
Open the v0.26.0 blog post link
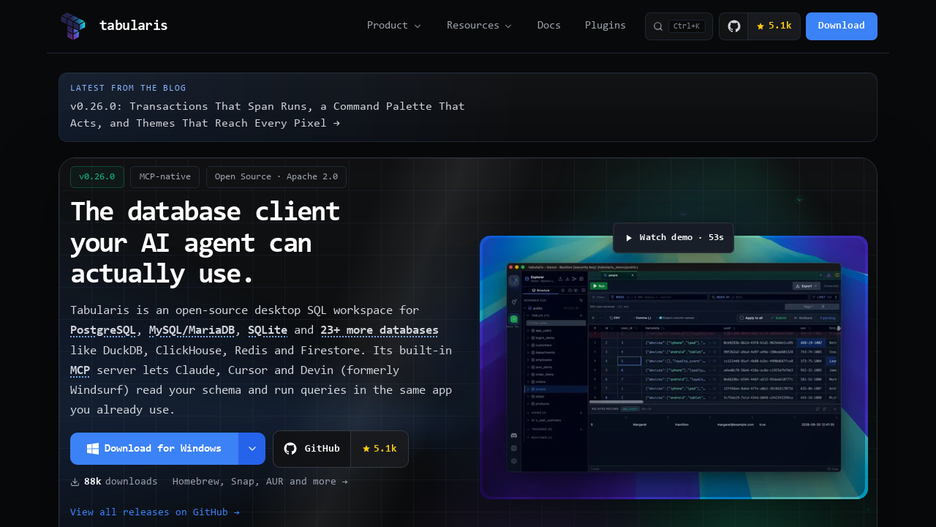(267, 115)
